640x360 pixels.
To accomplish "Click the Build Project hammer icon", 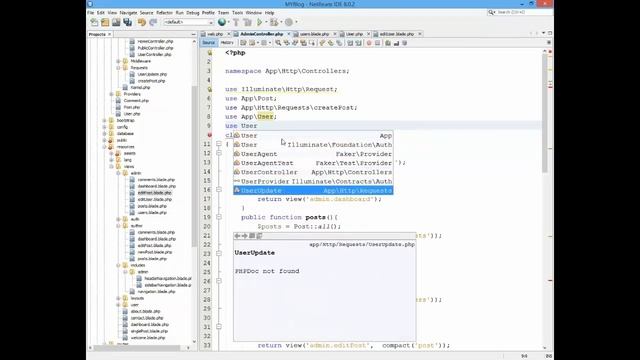I will tap(236, 22).
